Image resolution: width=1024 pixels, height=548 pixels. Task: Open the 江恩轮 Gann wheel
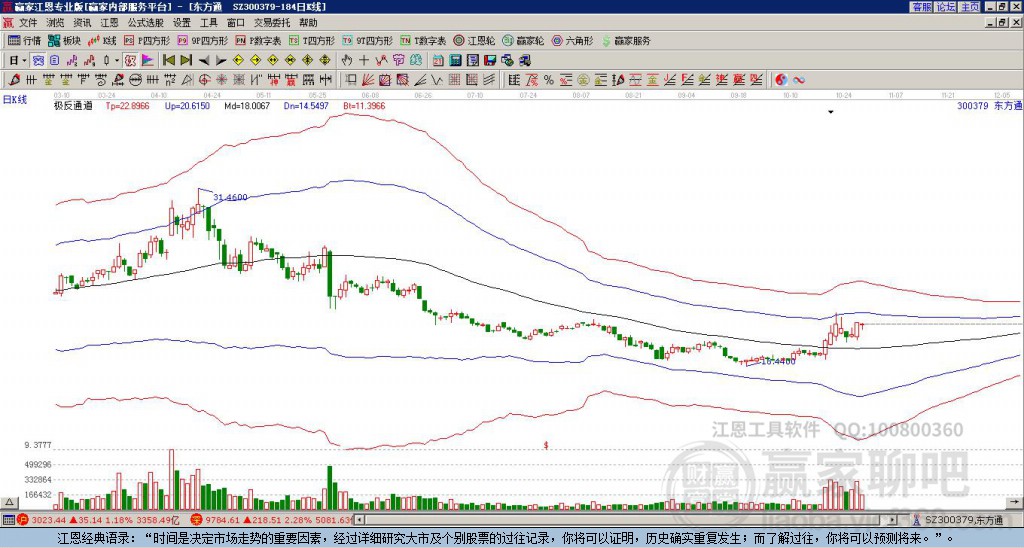tap(474, 40)
